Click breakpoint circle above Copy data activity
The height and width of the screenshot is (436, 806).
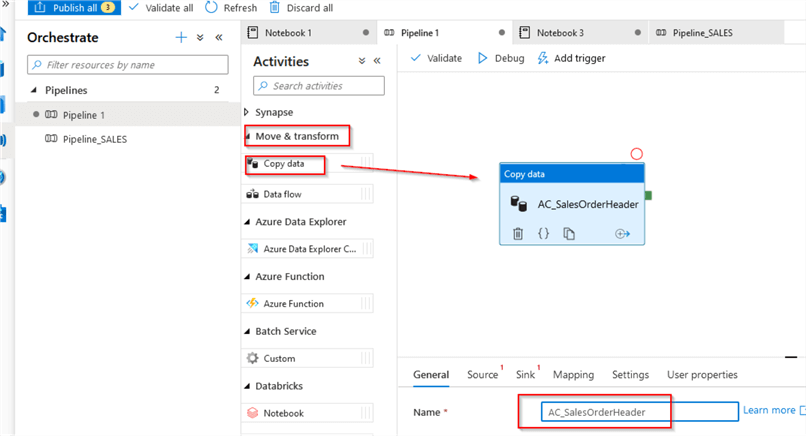click(x=636, y=154)
